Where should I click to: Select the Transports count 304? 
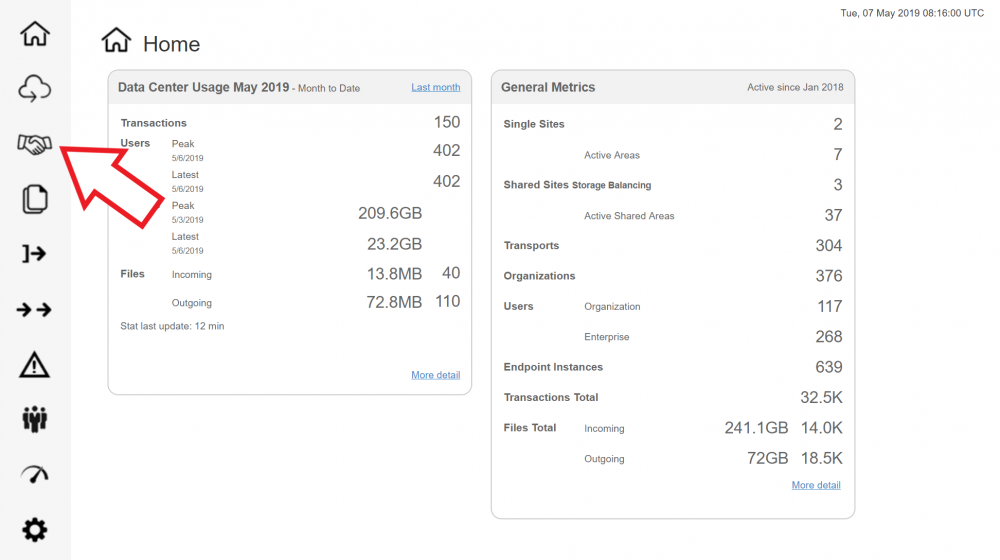pyautogui.click(x=828, y=246)
